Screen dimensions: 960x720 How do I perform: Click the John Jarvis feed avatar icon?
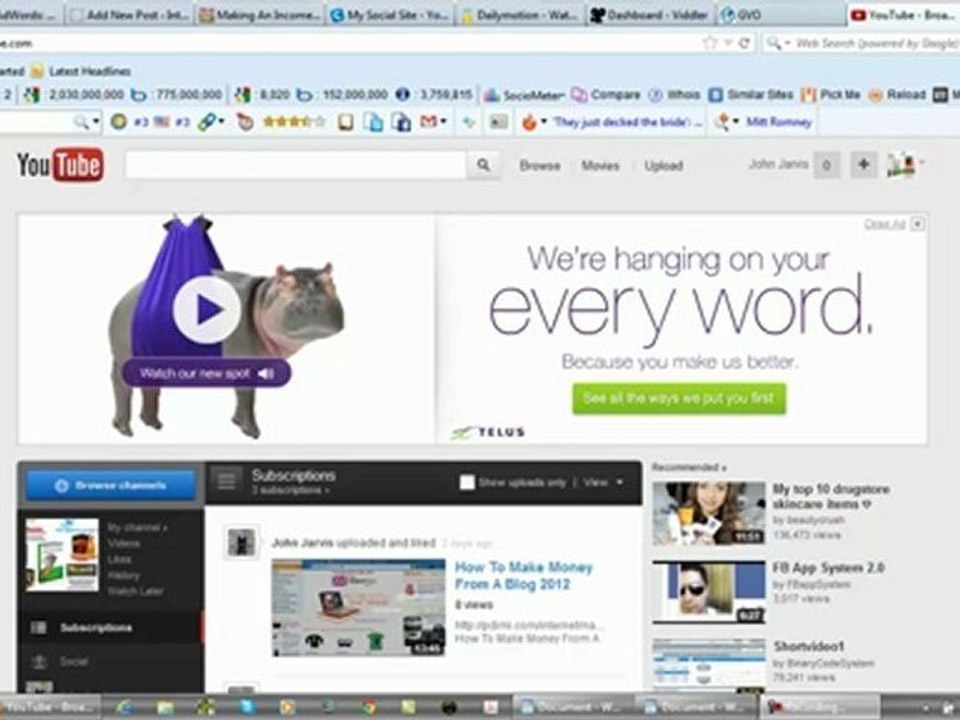click(241, 542)
